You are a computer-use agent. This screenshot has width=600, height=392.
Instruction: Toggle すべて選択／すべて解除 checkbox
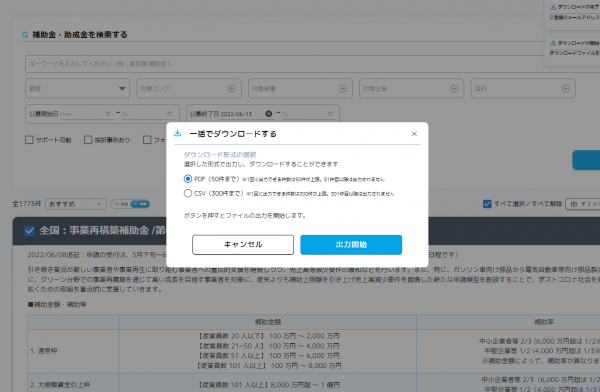click(x=487, y=204)
